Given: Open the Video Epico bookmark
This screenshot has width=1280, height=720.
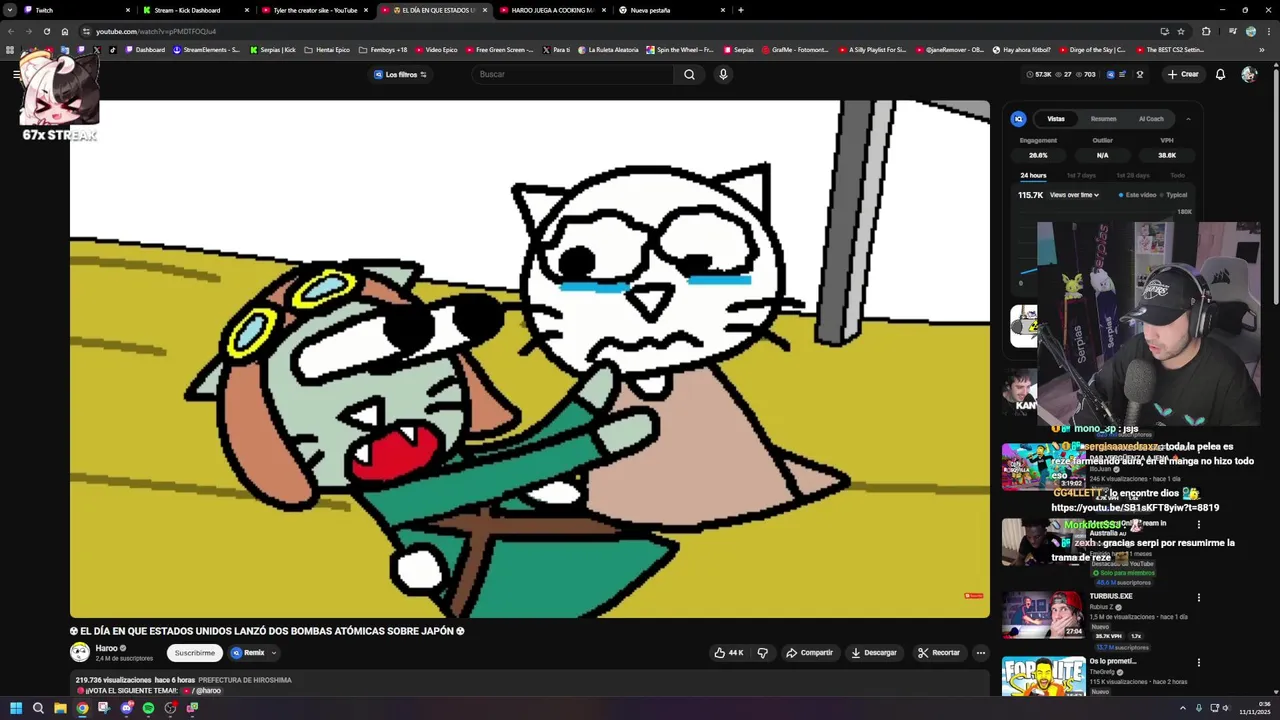Looking at the screenshot, I should click(x=436, y=49).
